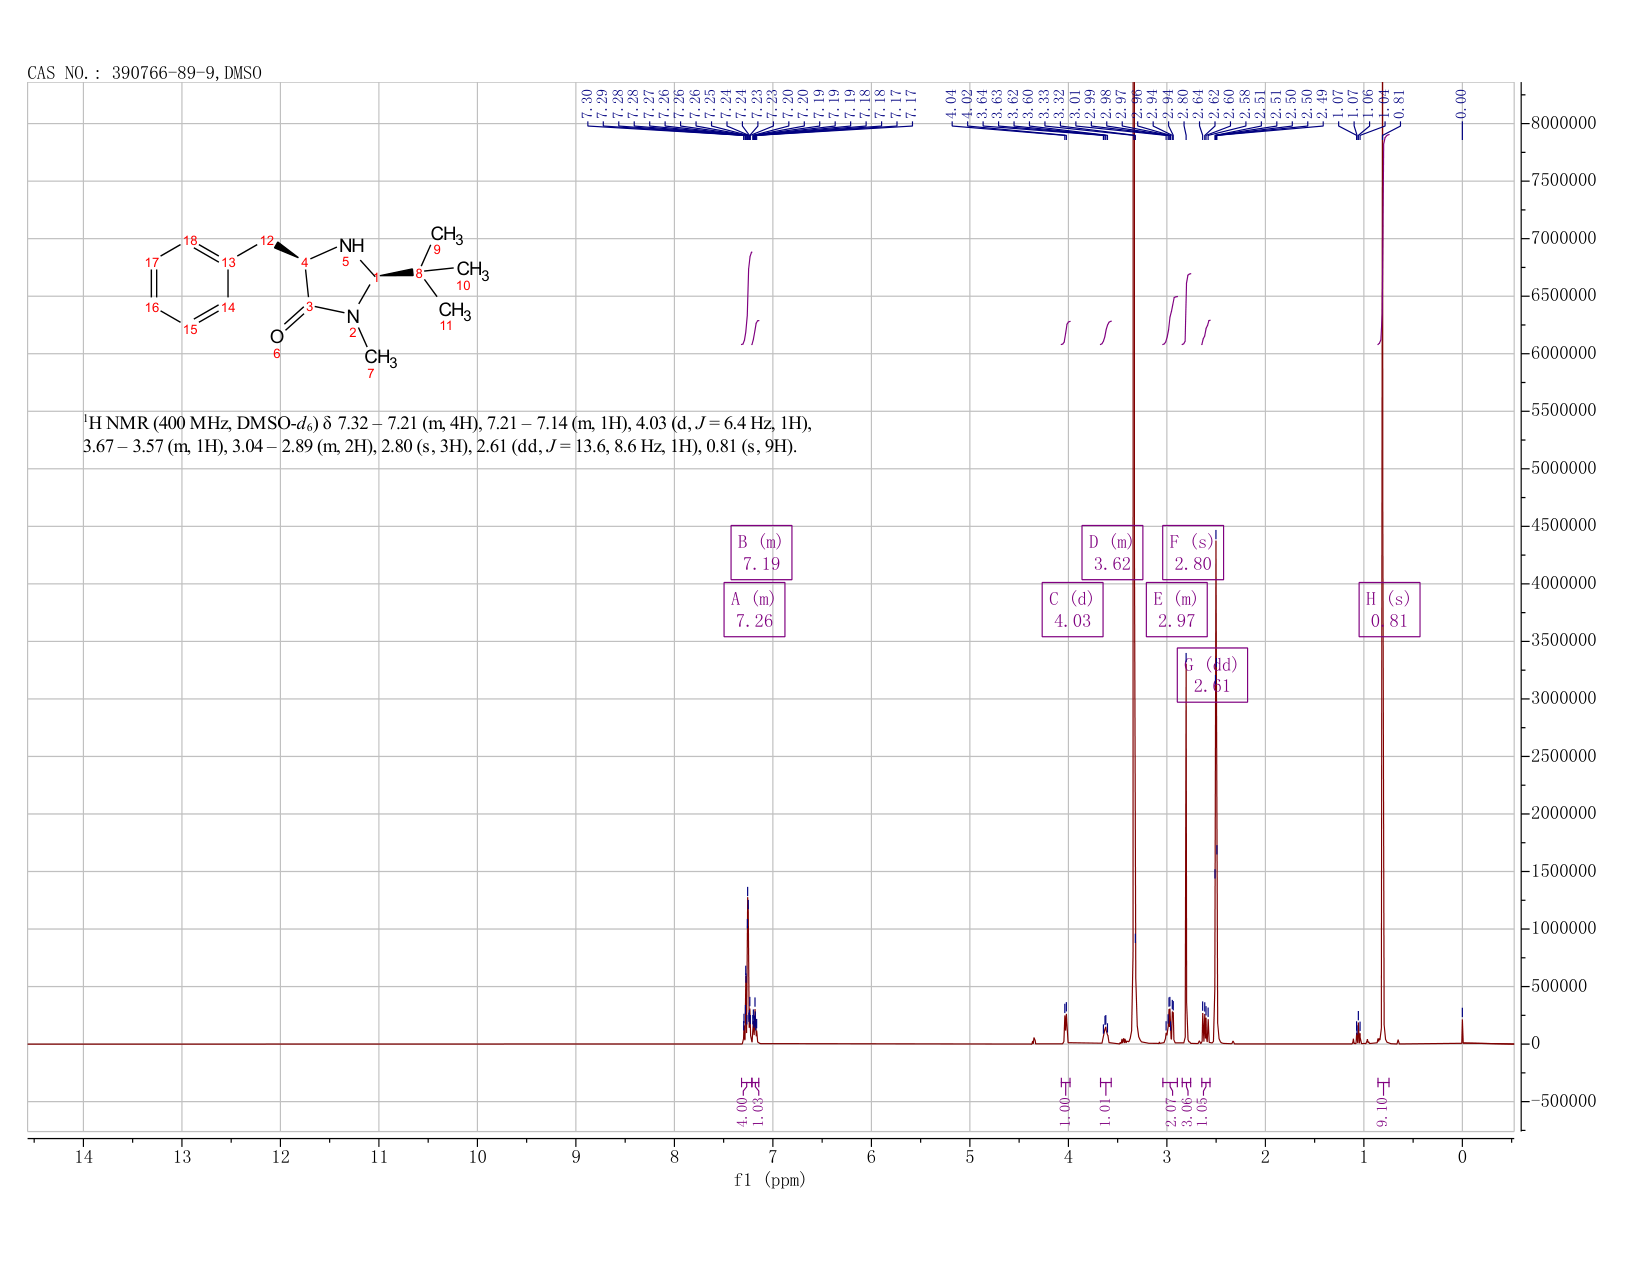Screen dimensions: 1650x1275
Task: Click the N-methyl CH3 group labeled 7
Action: 380,358
